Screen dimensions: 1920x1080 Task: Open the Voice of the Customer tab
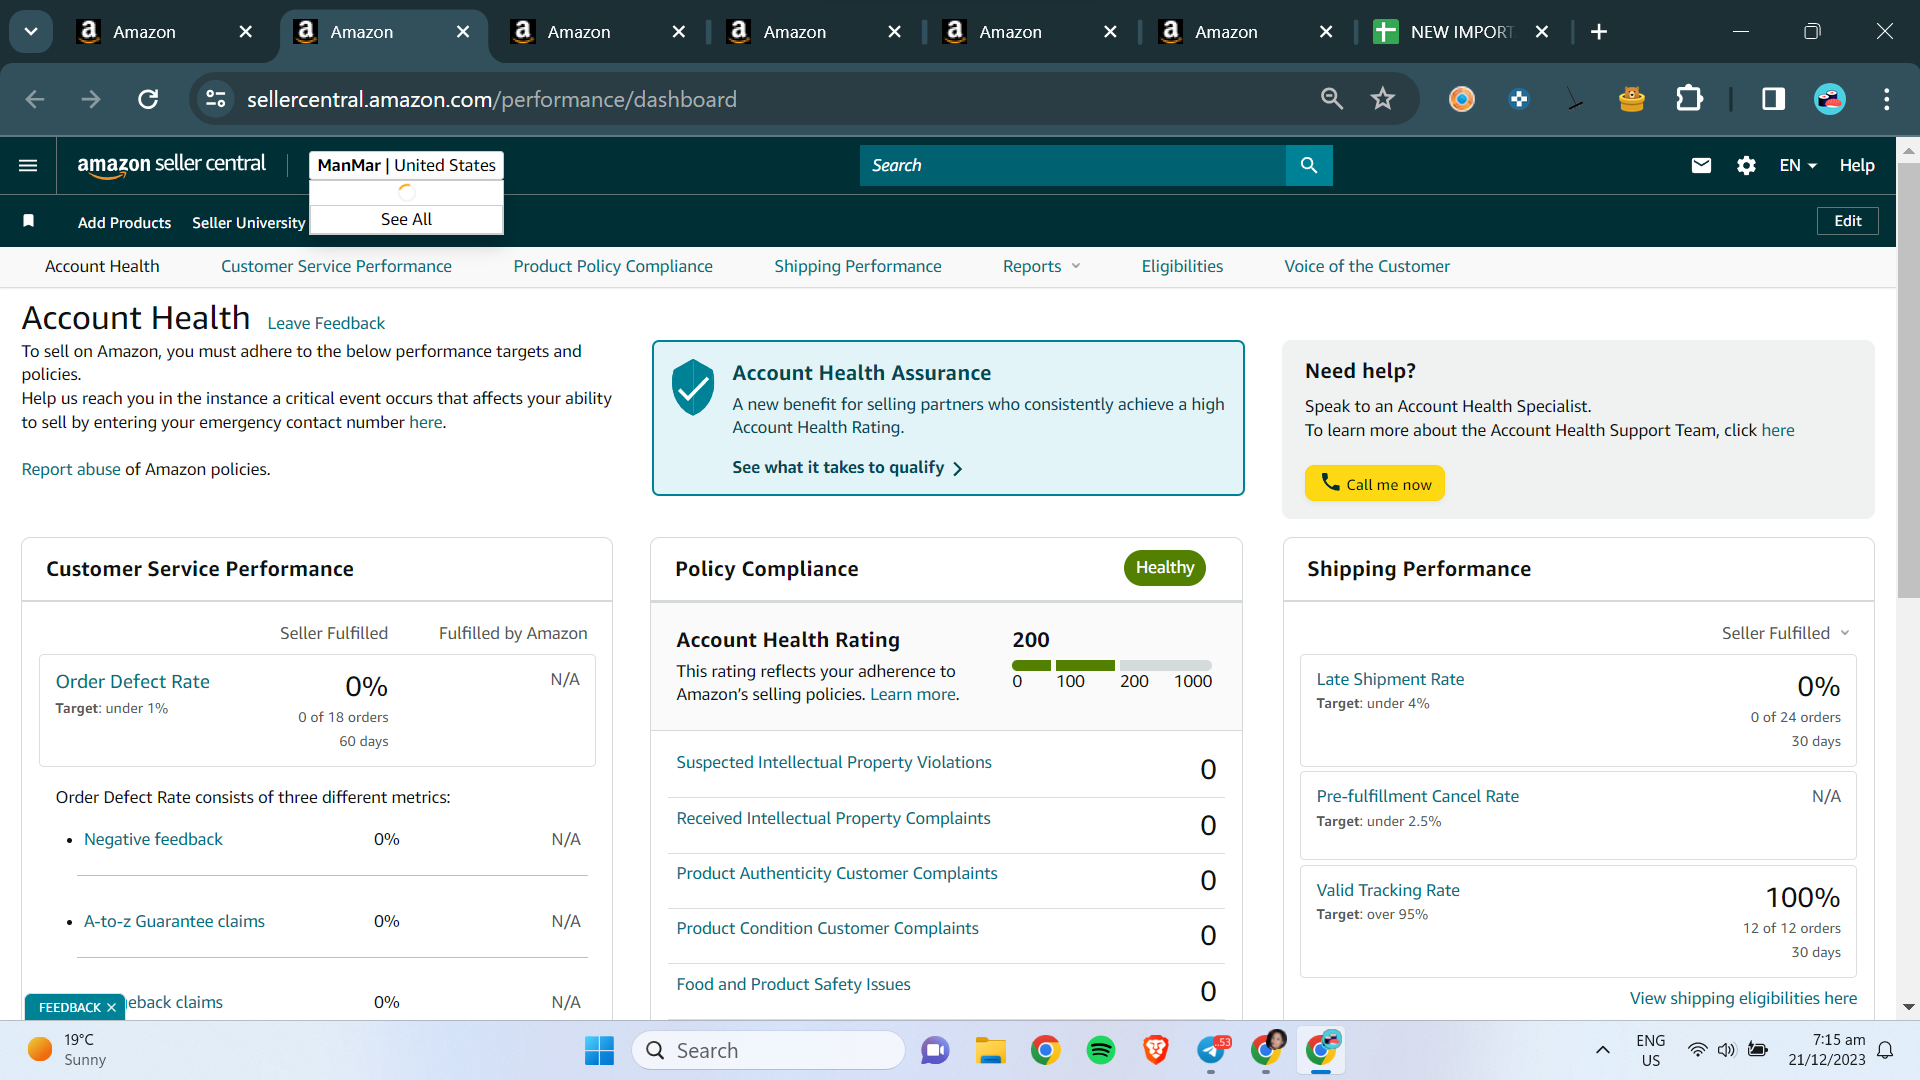tap(1367, 266)
